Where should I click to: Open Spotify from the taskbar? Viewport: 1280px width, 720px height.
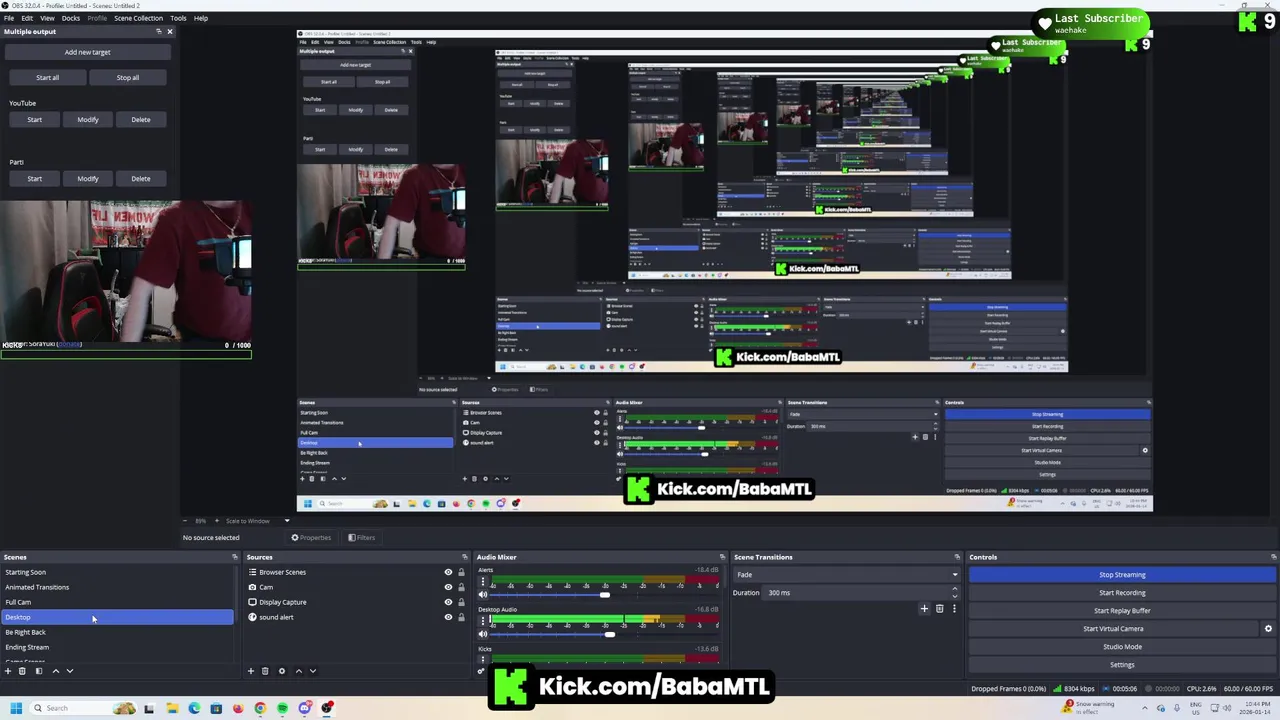point(282,708)
